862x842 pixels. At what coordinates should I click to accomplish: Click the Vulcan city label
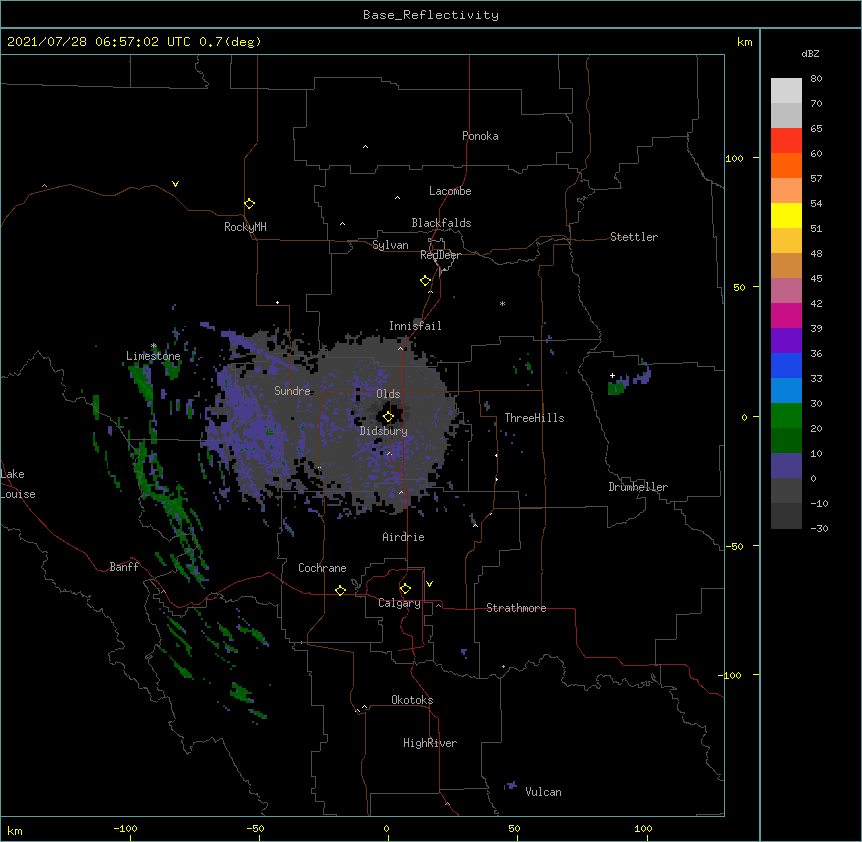coord(543,792)
